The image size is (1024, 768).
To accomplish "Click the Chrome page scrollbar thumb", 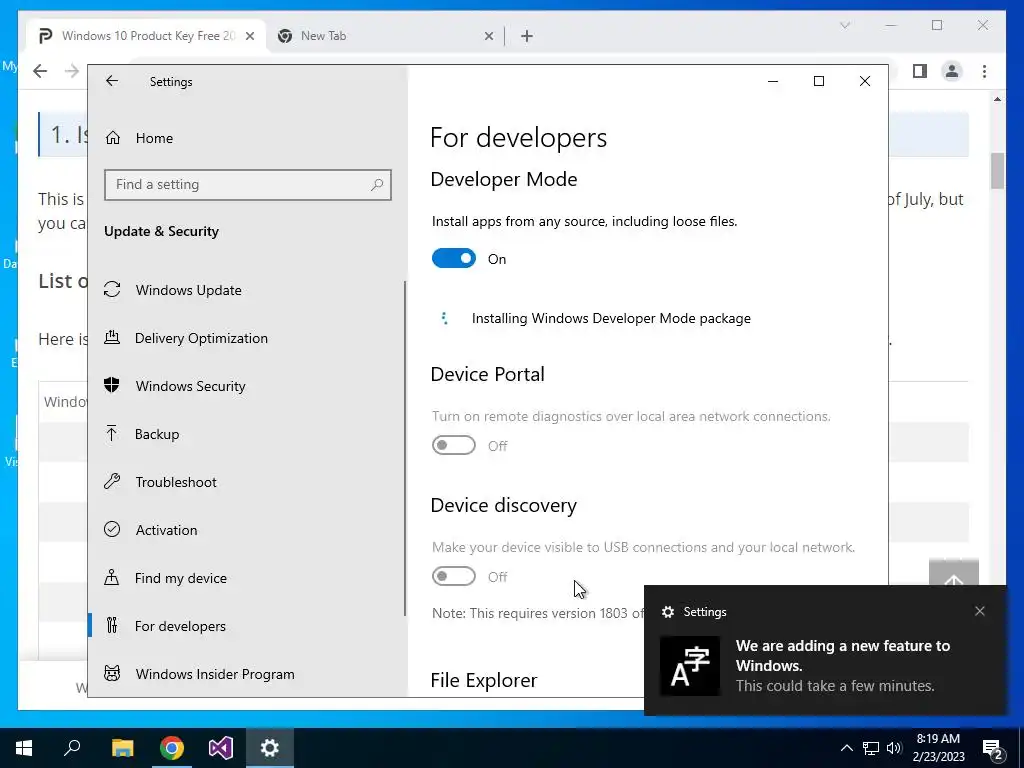I will (x=997, y=170).
